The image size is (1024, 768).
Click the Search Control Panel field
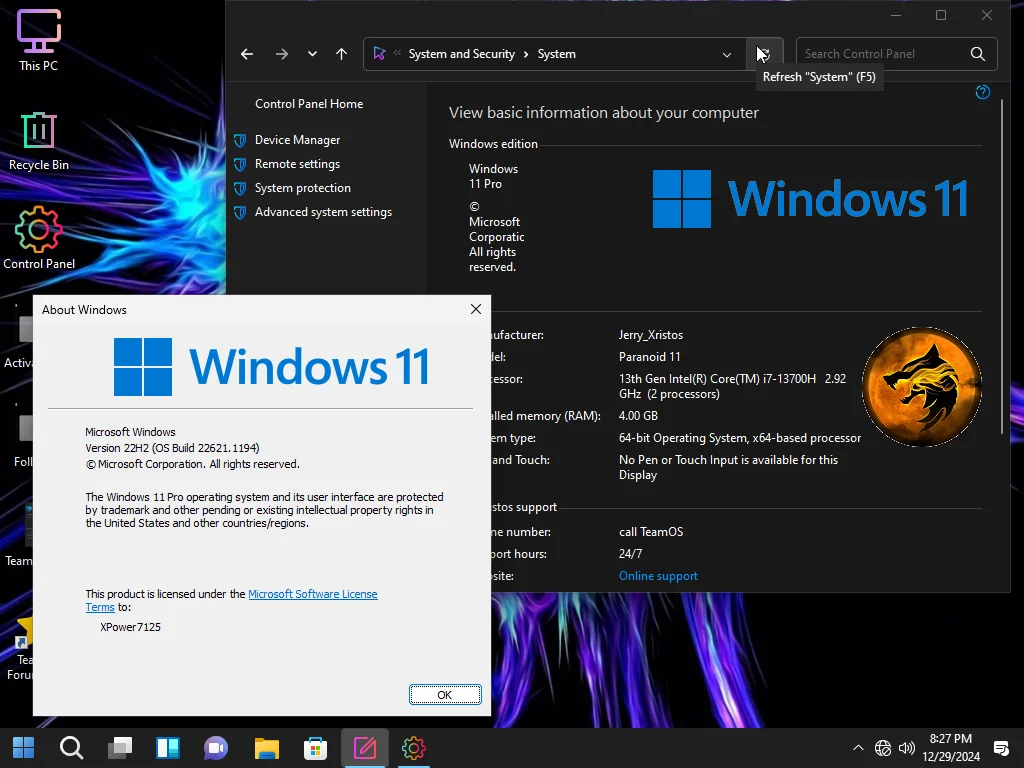coord(896,54)
